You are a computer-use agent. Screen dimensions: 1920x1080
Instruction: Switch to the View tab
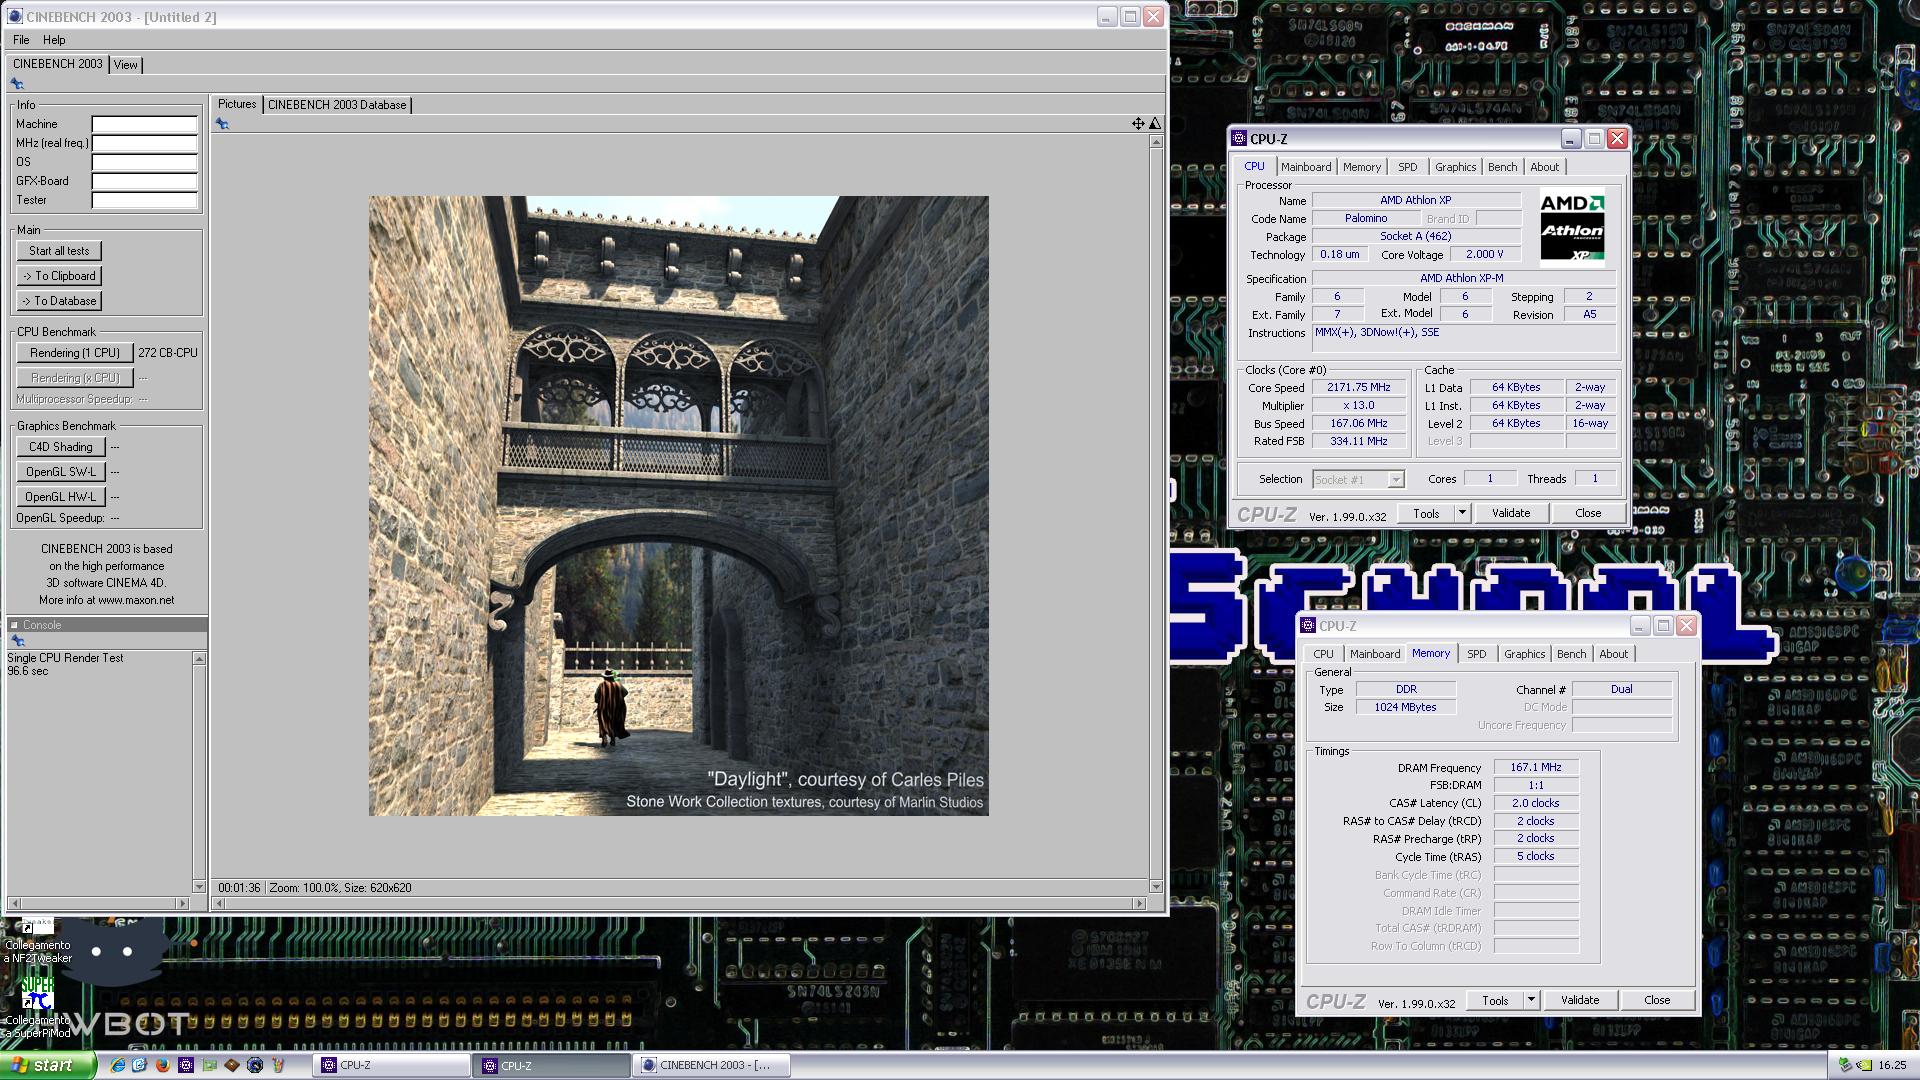click(126, 65)
